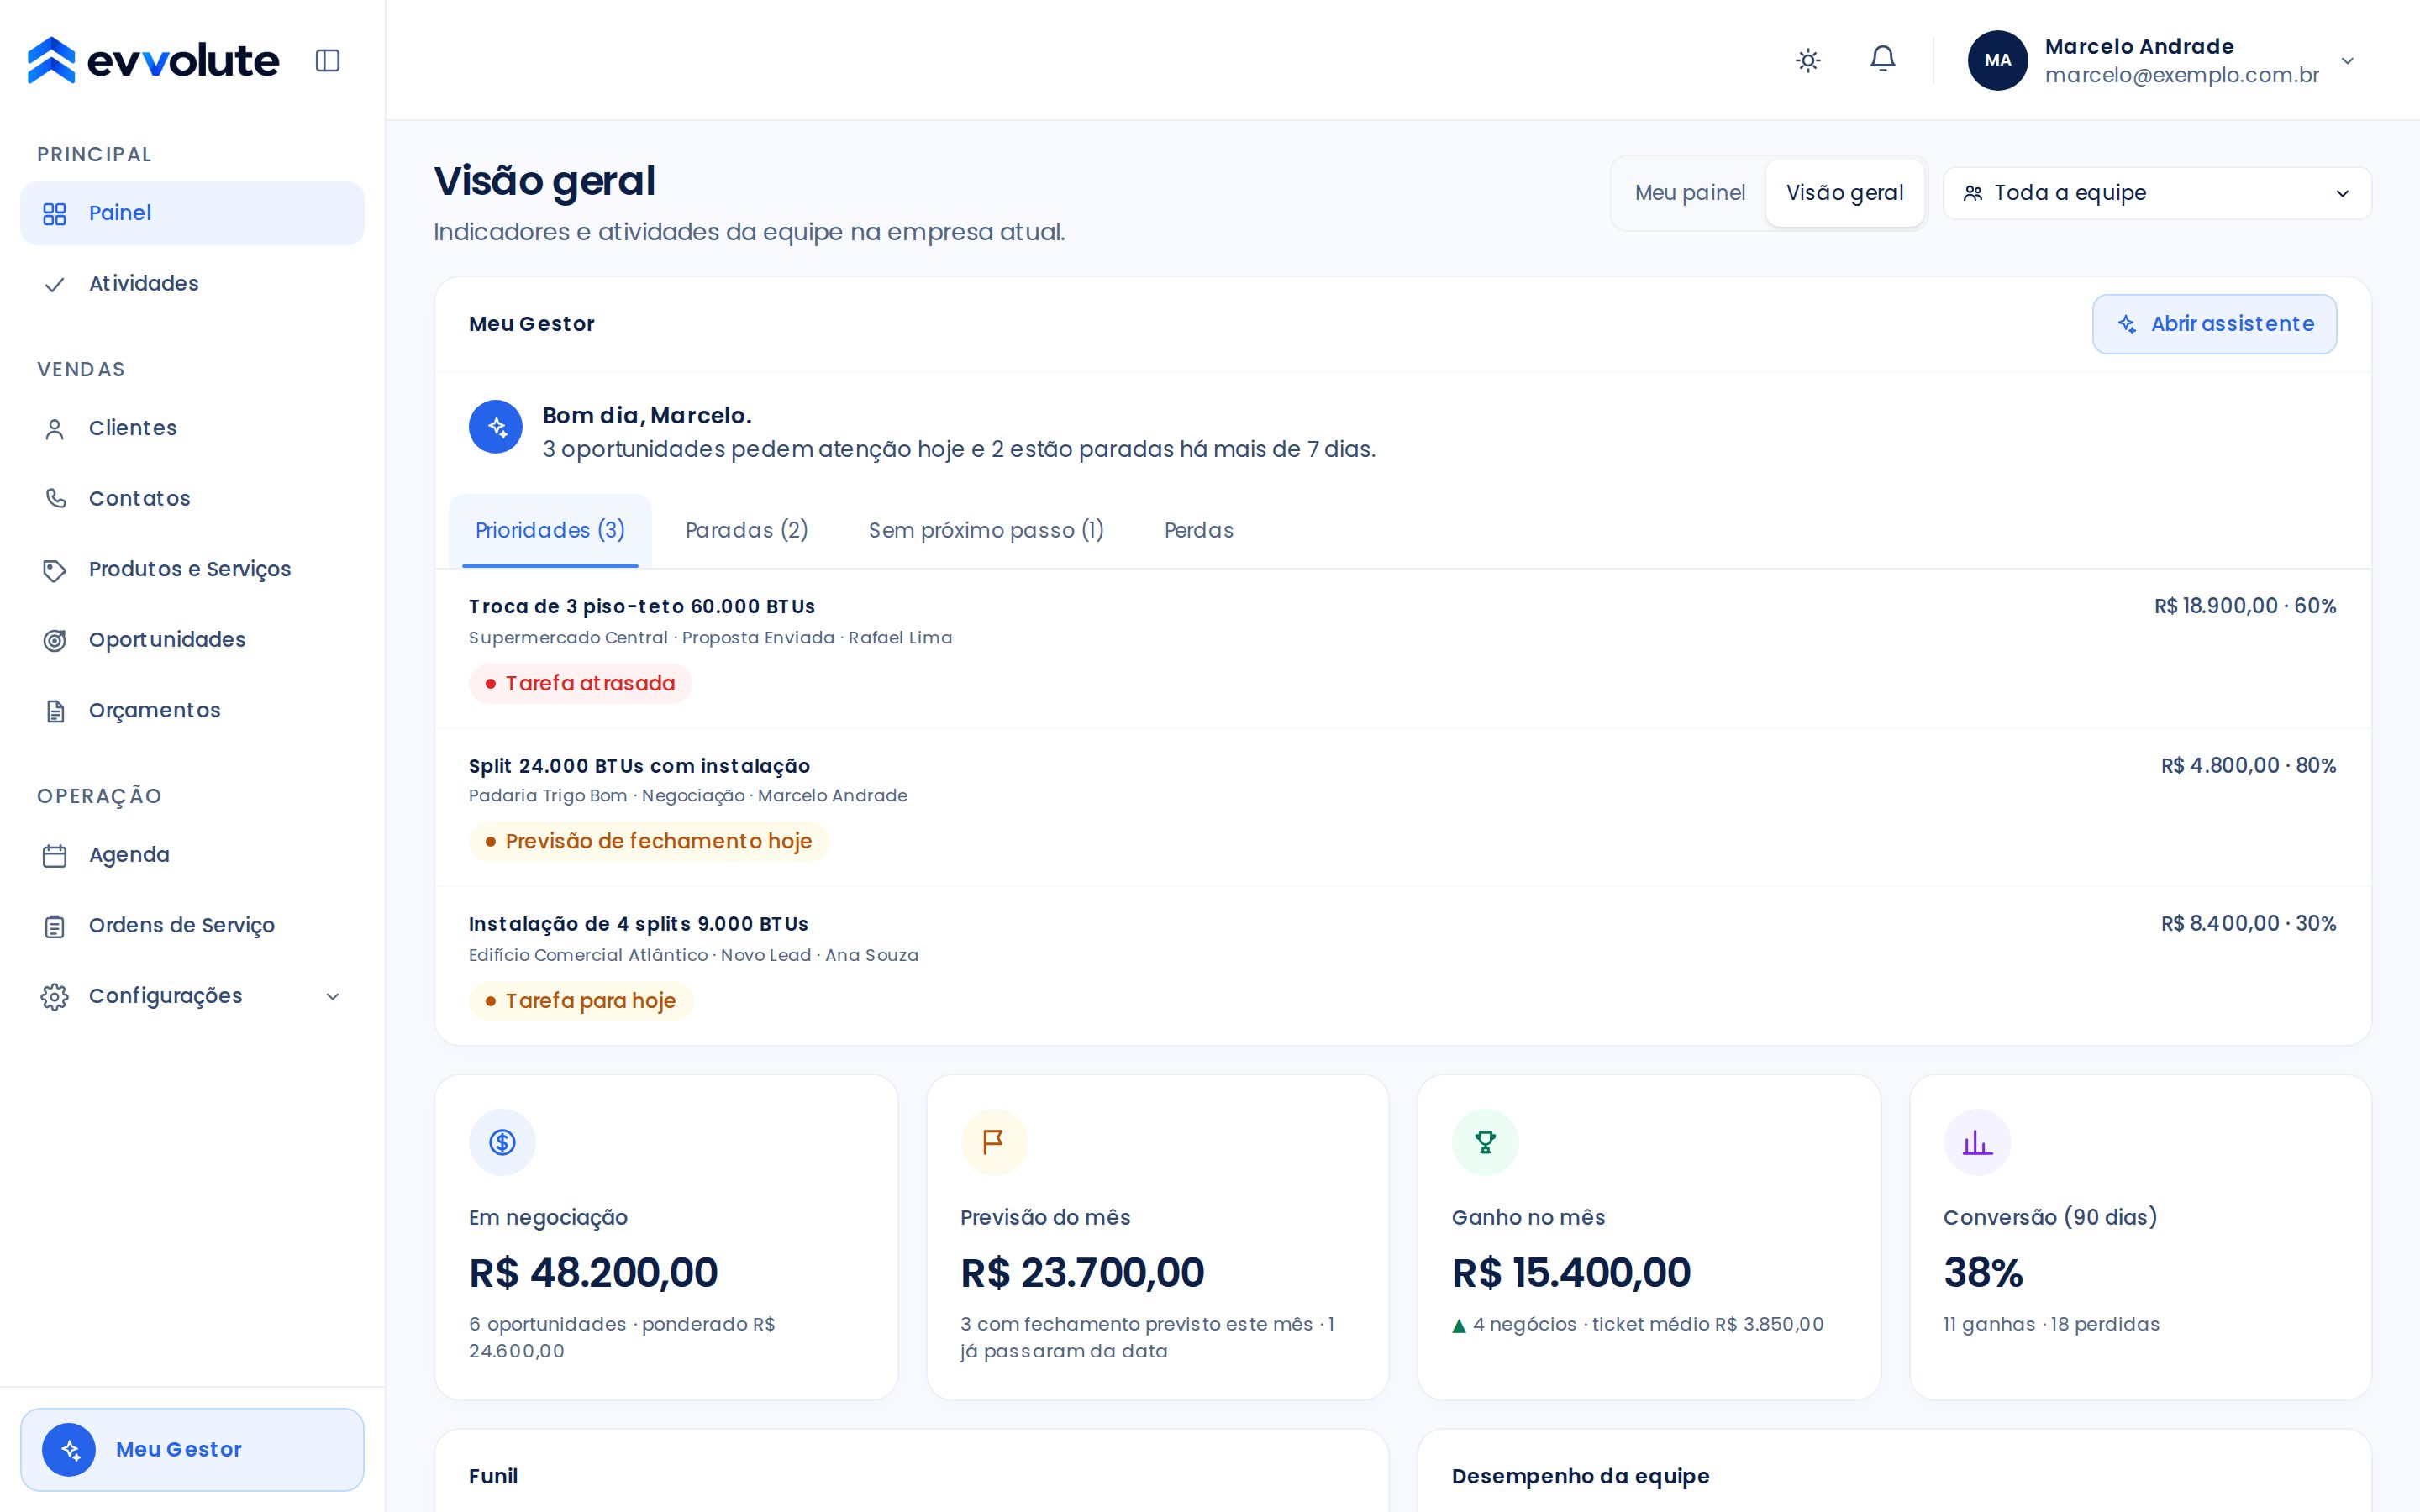Click the Ordens de Serviço clipboard icon

tap(55, 926)
